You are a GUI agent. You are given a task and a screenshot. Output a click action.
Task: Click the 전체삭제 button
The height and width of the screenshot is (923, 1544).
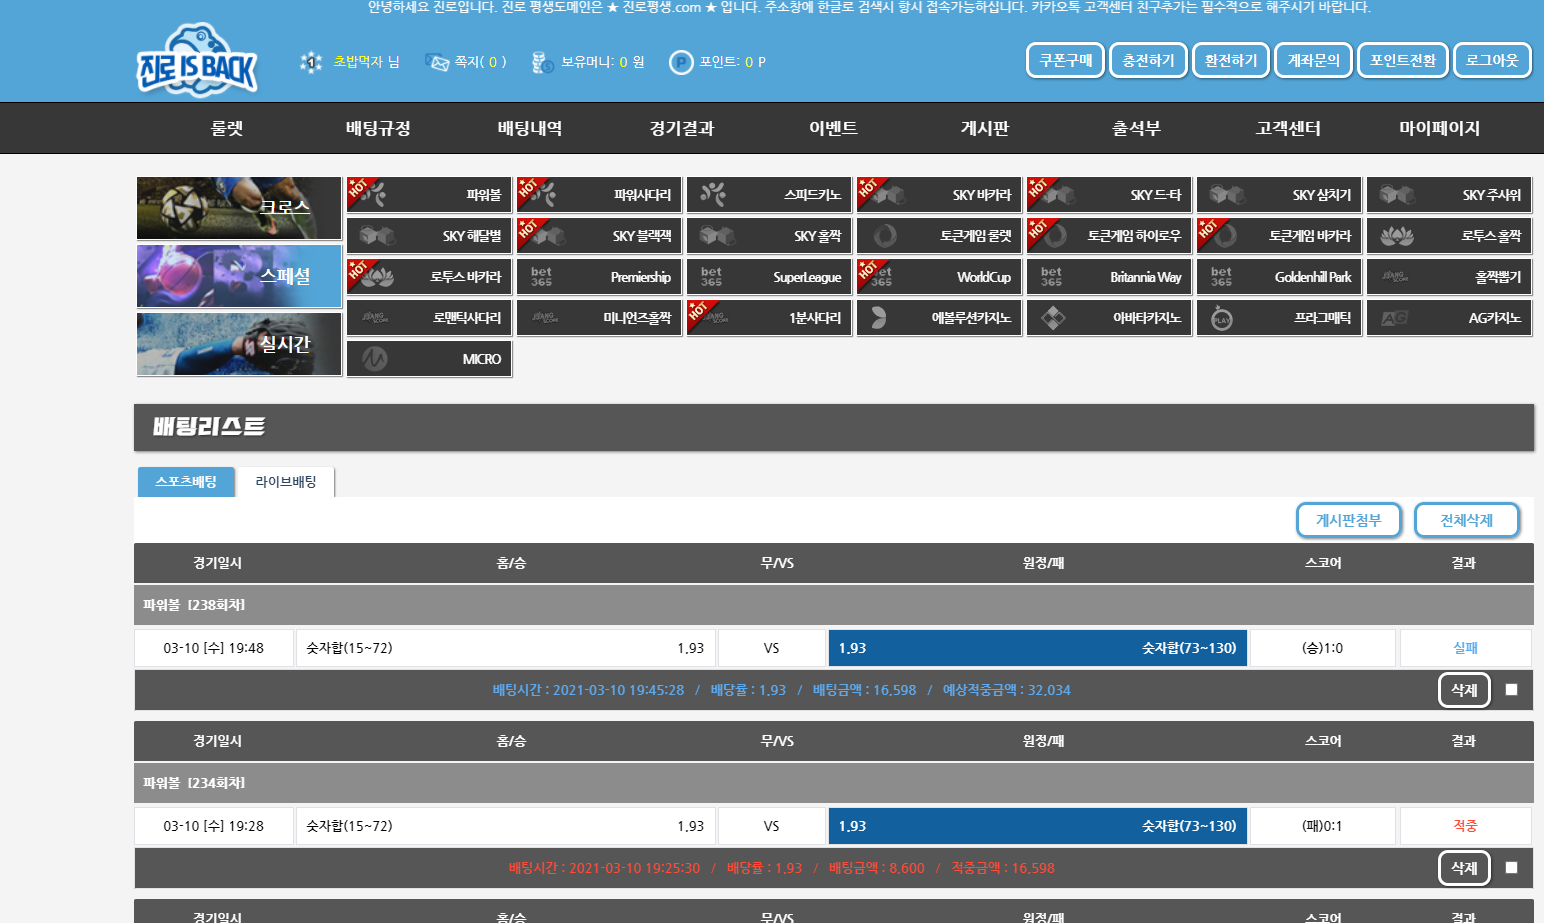1466,520
